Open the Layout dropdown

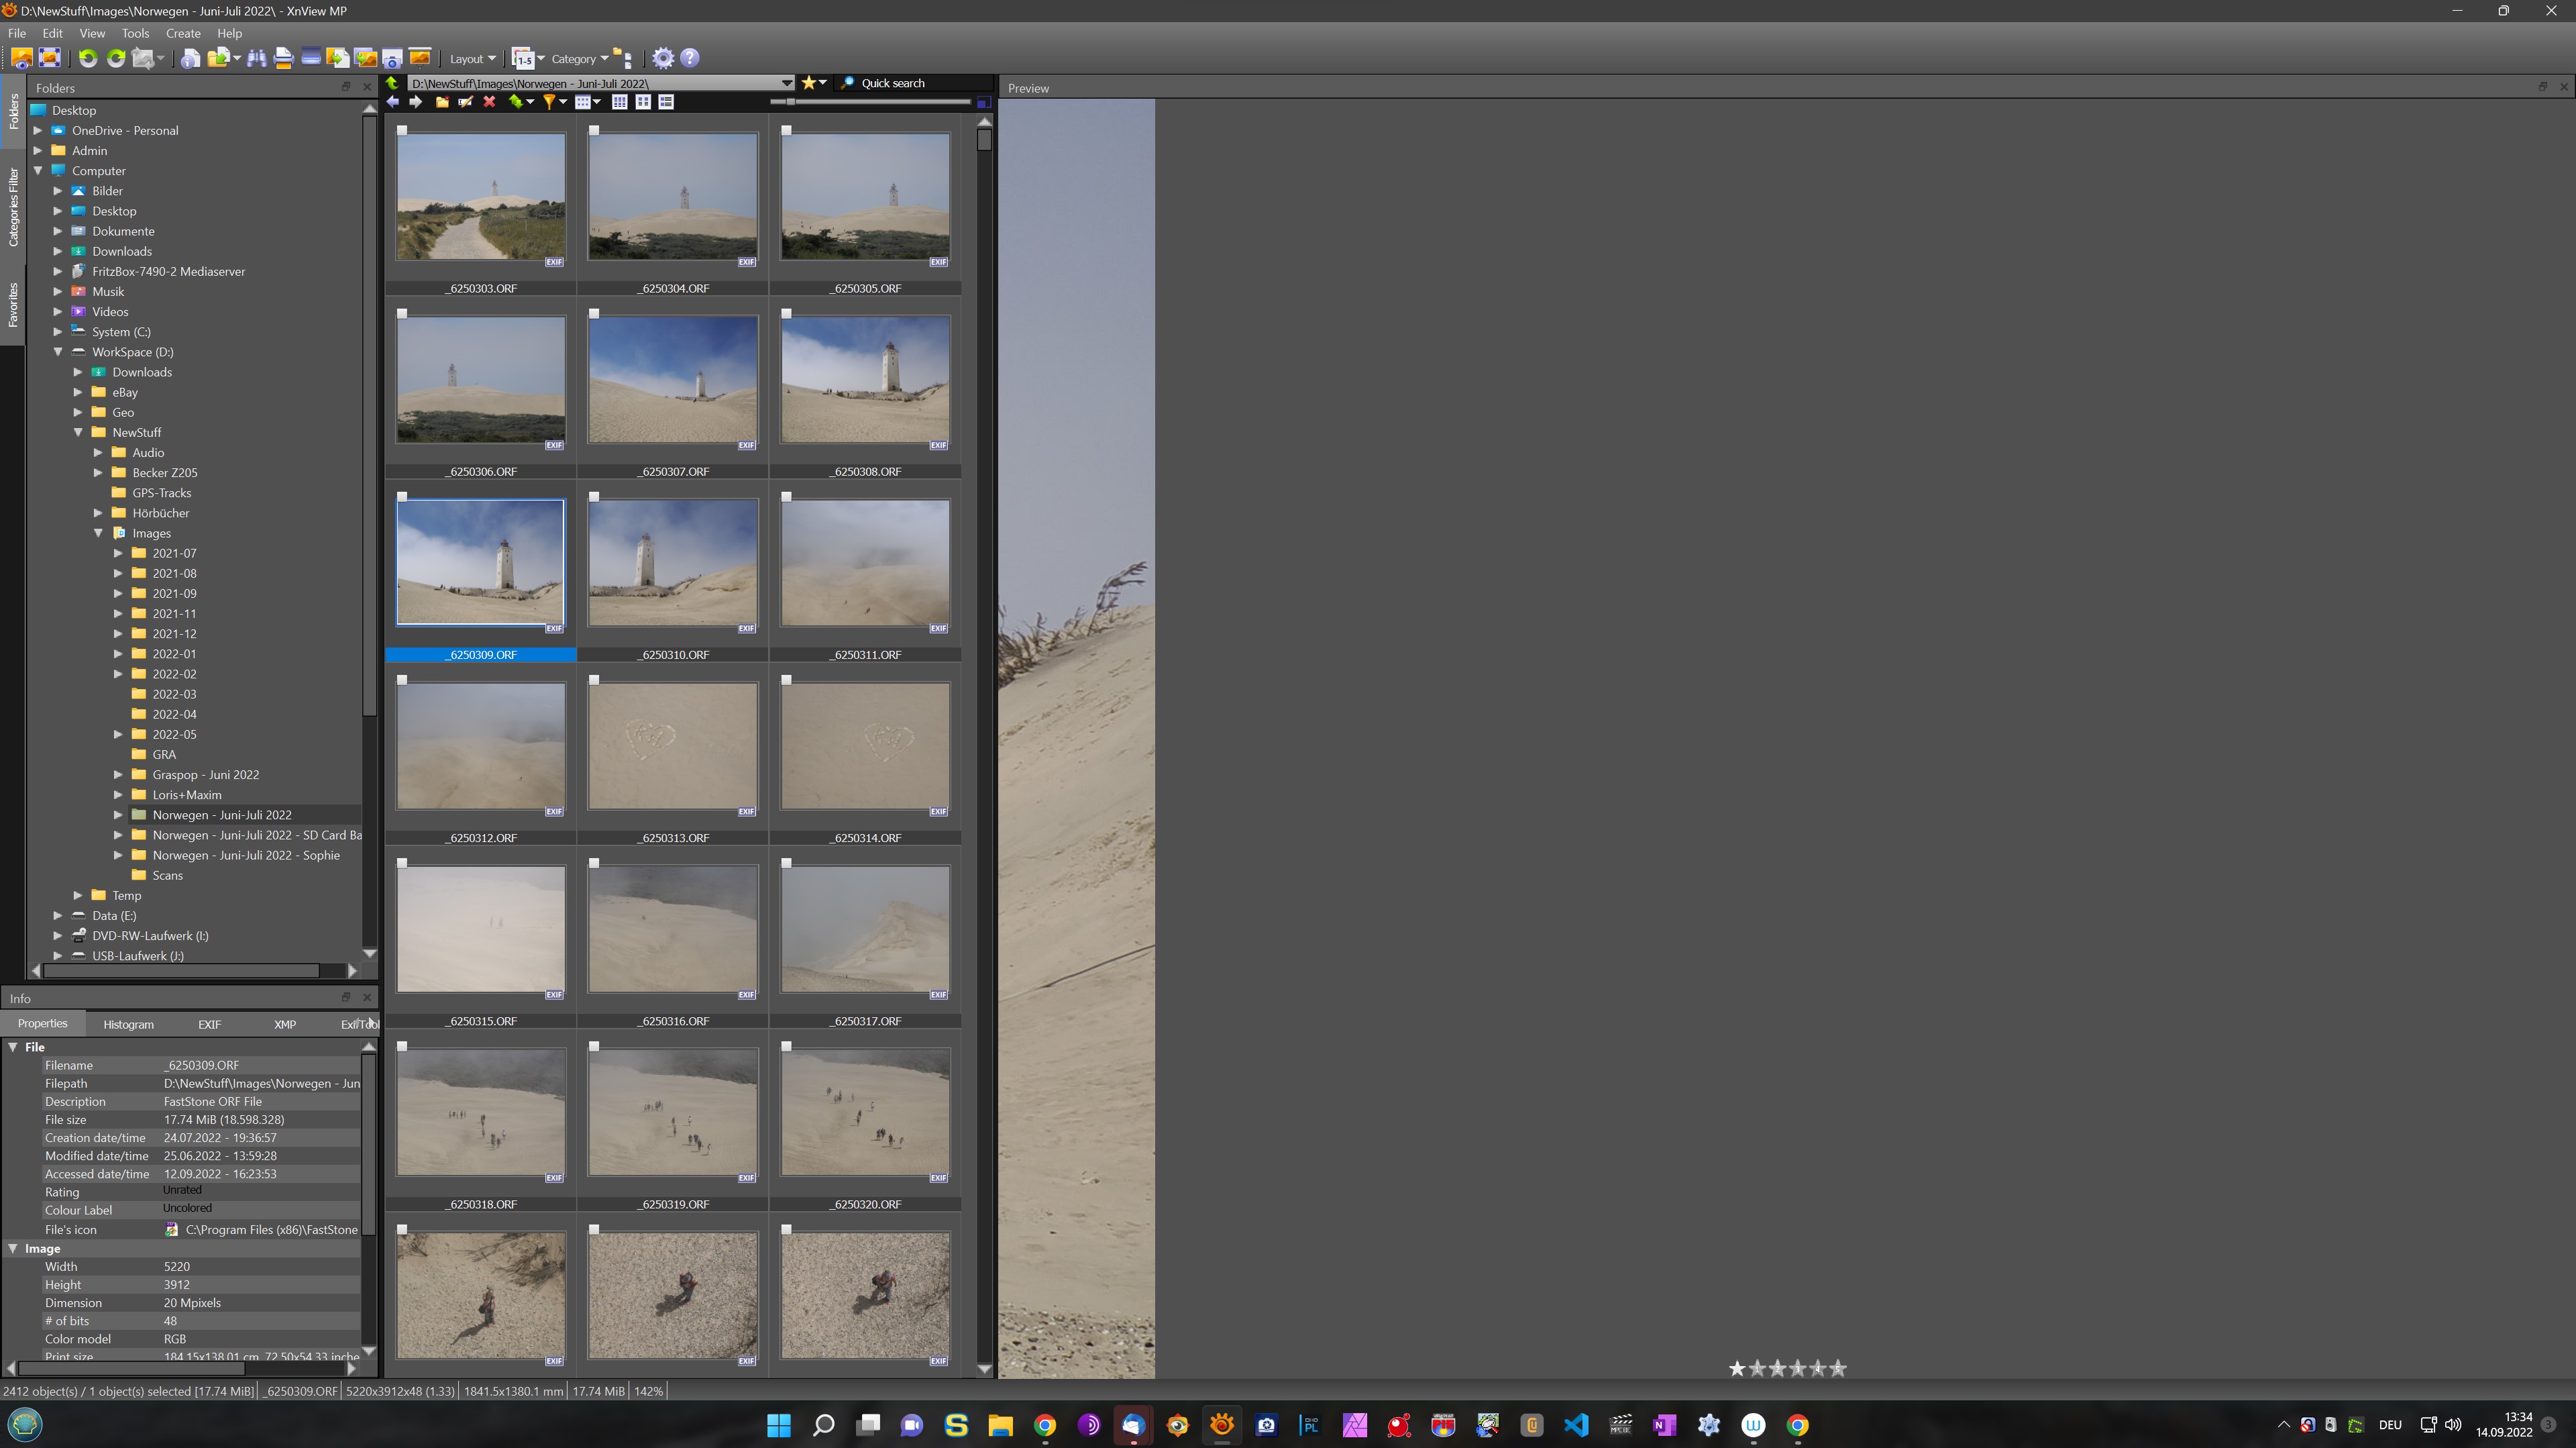[x=472, y=59]
